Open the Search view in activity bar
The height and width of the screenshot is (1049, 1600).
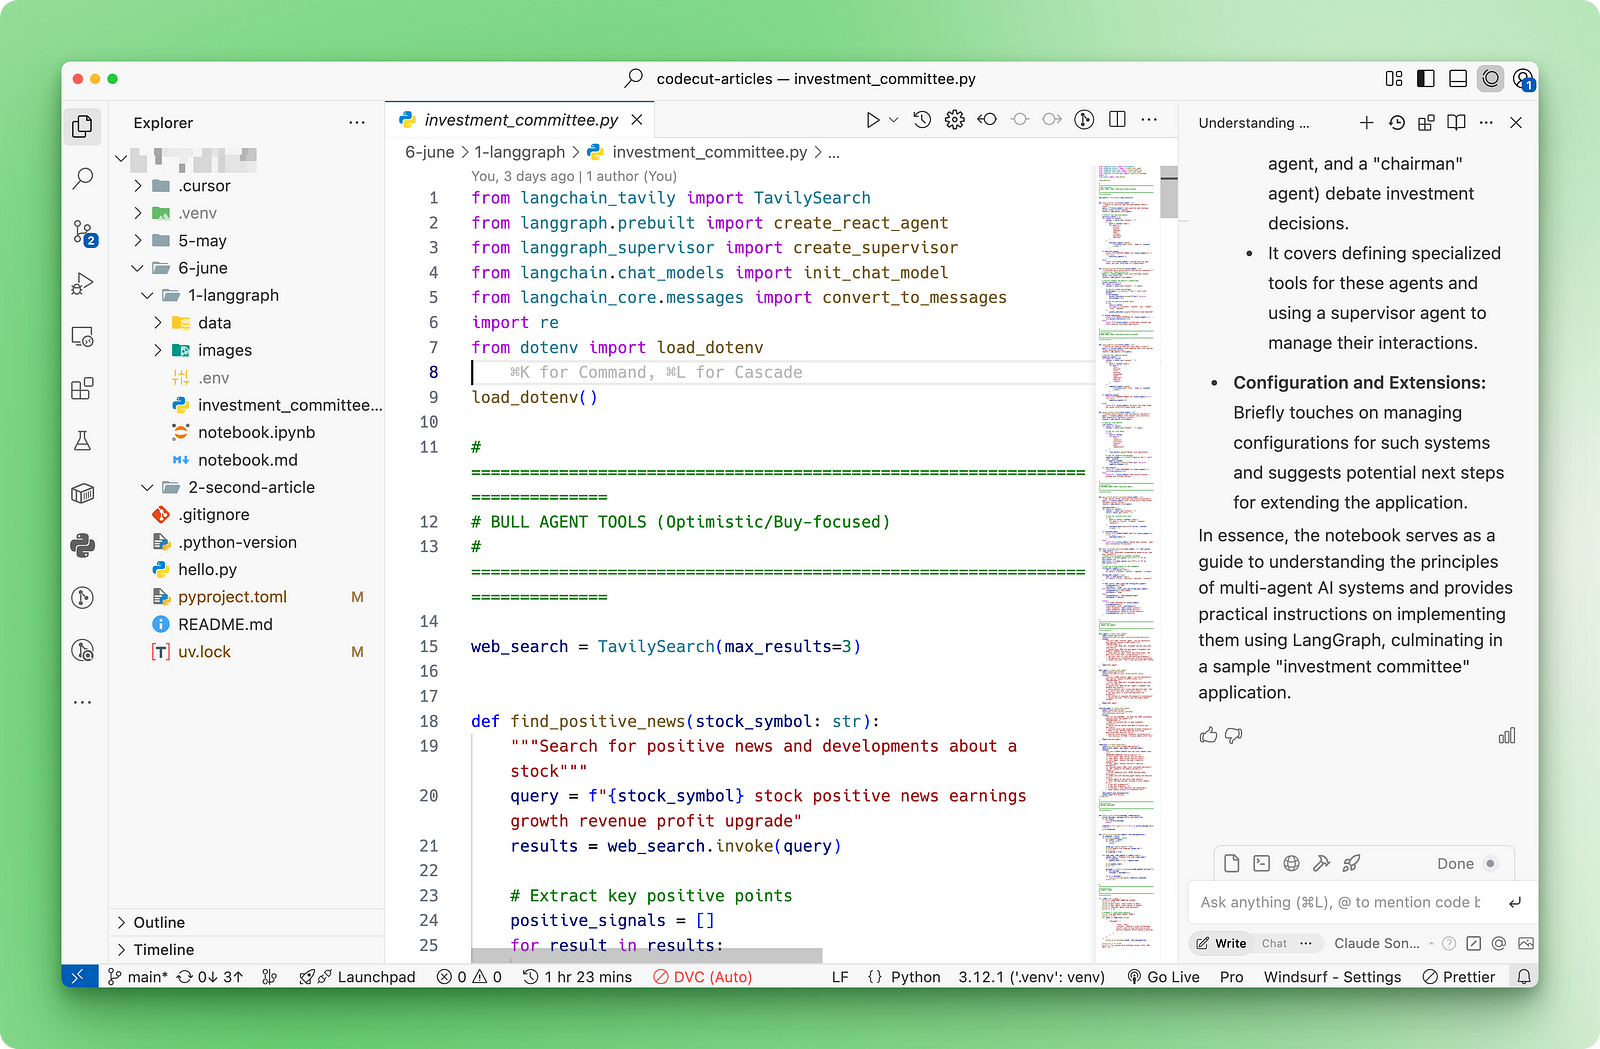pyautogui.click(x=83, y=179)
